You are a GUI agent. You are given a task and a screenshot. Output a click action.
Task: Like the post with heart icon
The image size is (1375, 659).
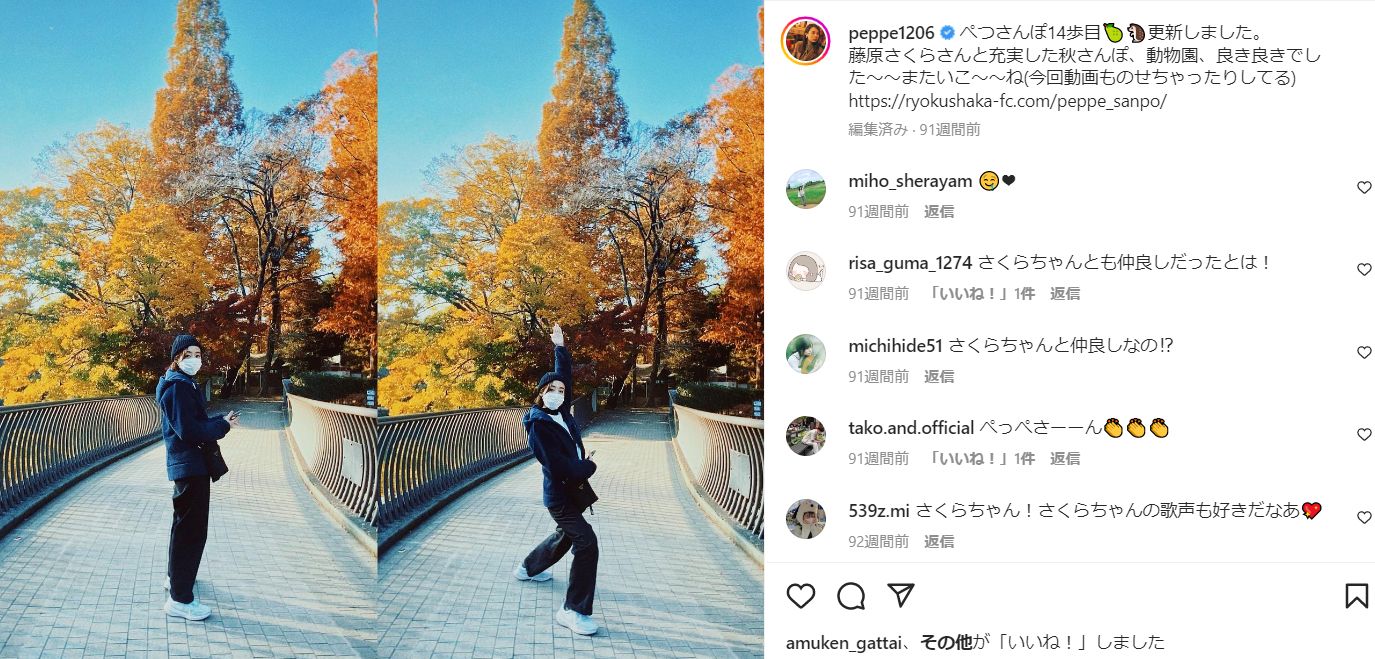pos(801,596)
